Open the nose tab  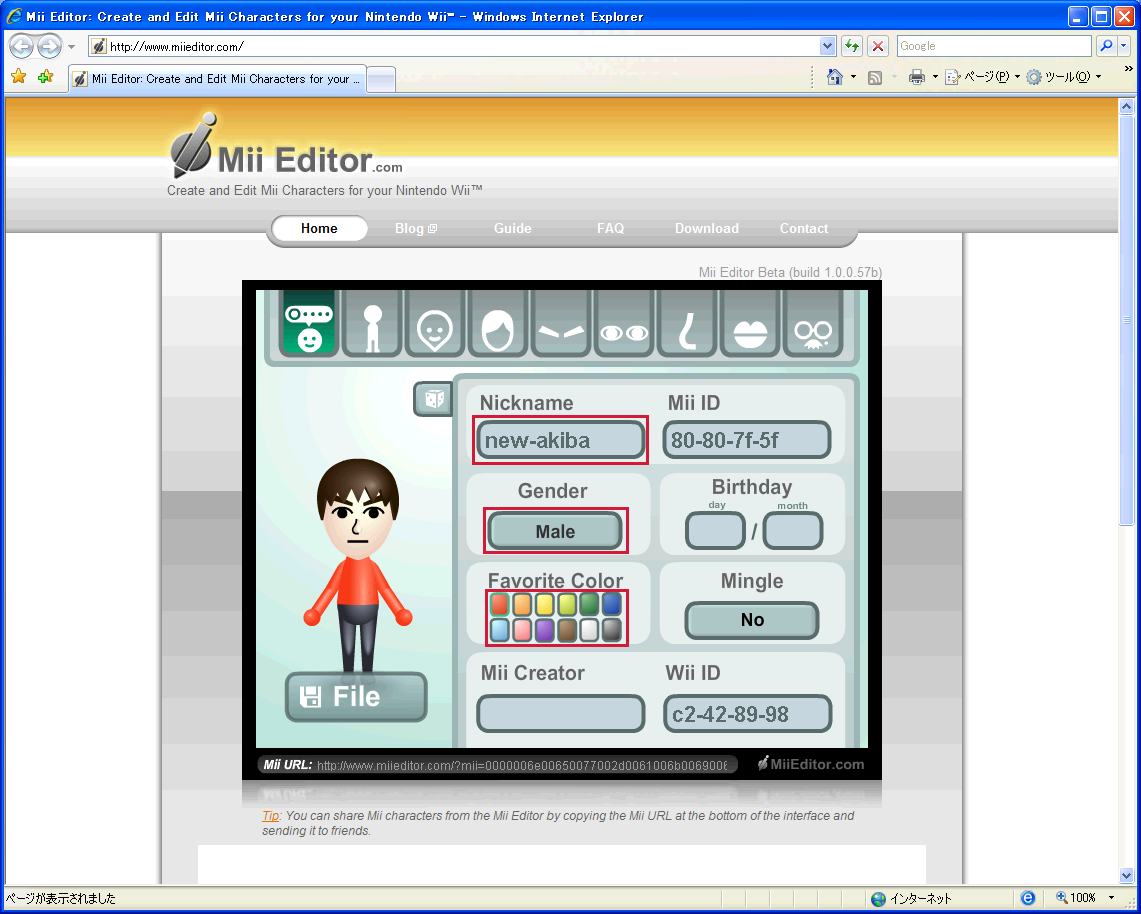[686, 324]
